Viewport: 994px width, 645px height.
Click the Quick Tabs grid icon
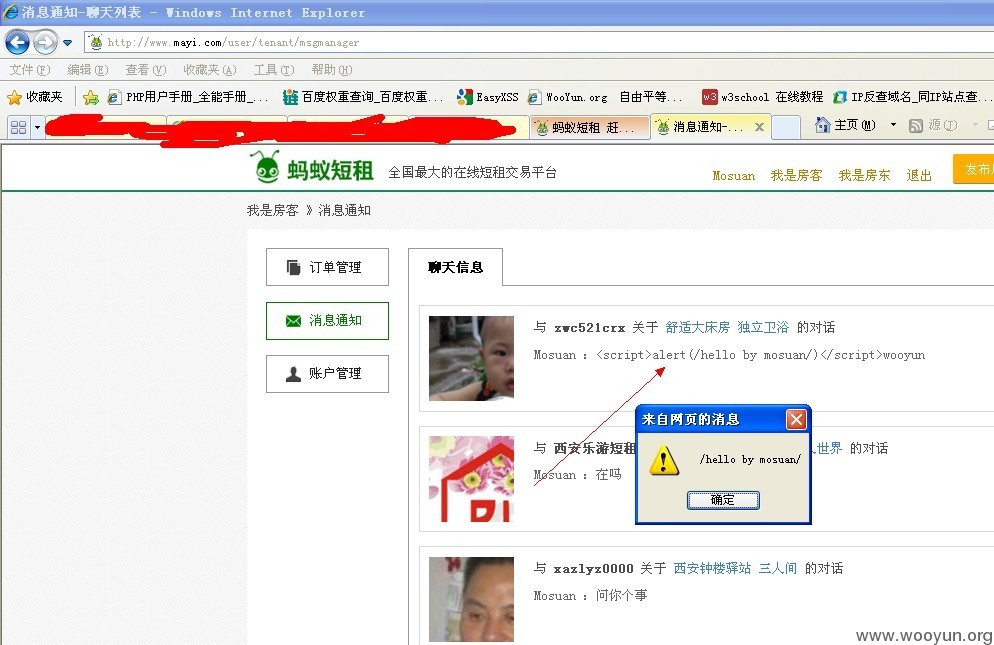click(18, 127)
